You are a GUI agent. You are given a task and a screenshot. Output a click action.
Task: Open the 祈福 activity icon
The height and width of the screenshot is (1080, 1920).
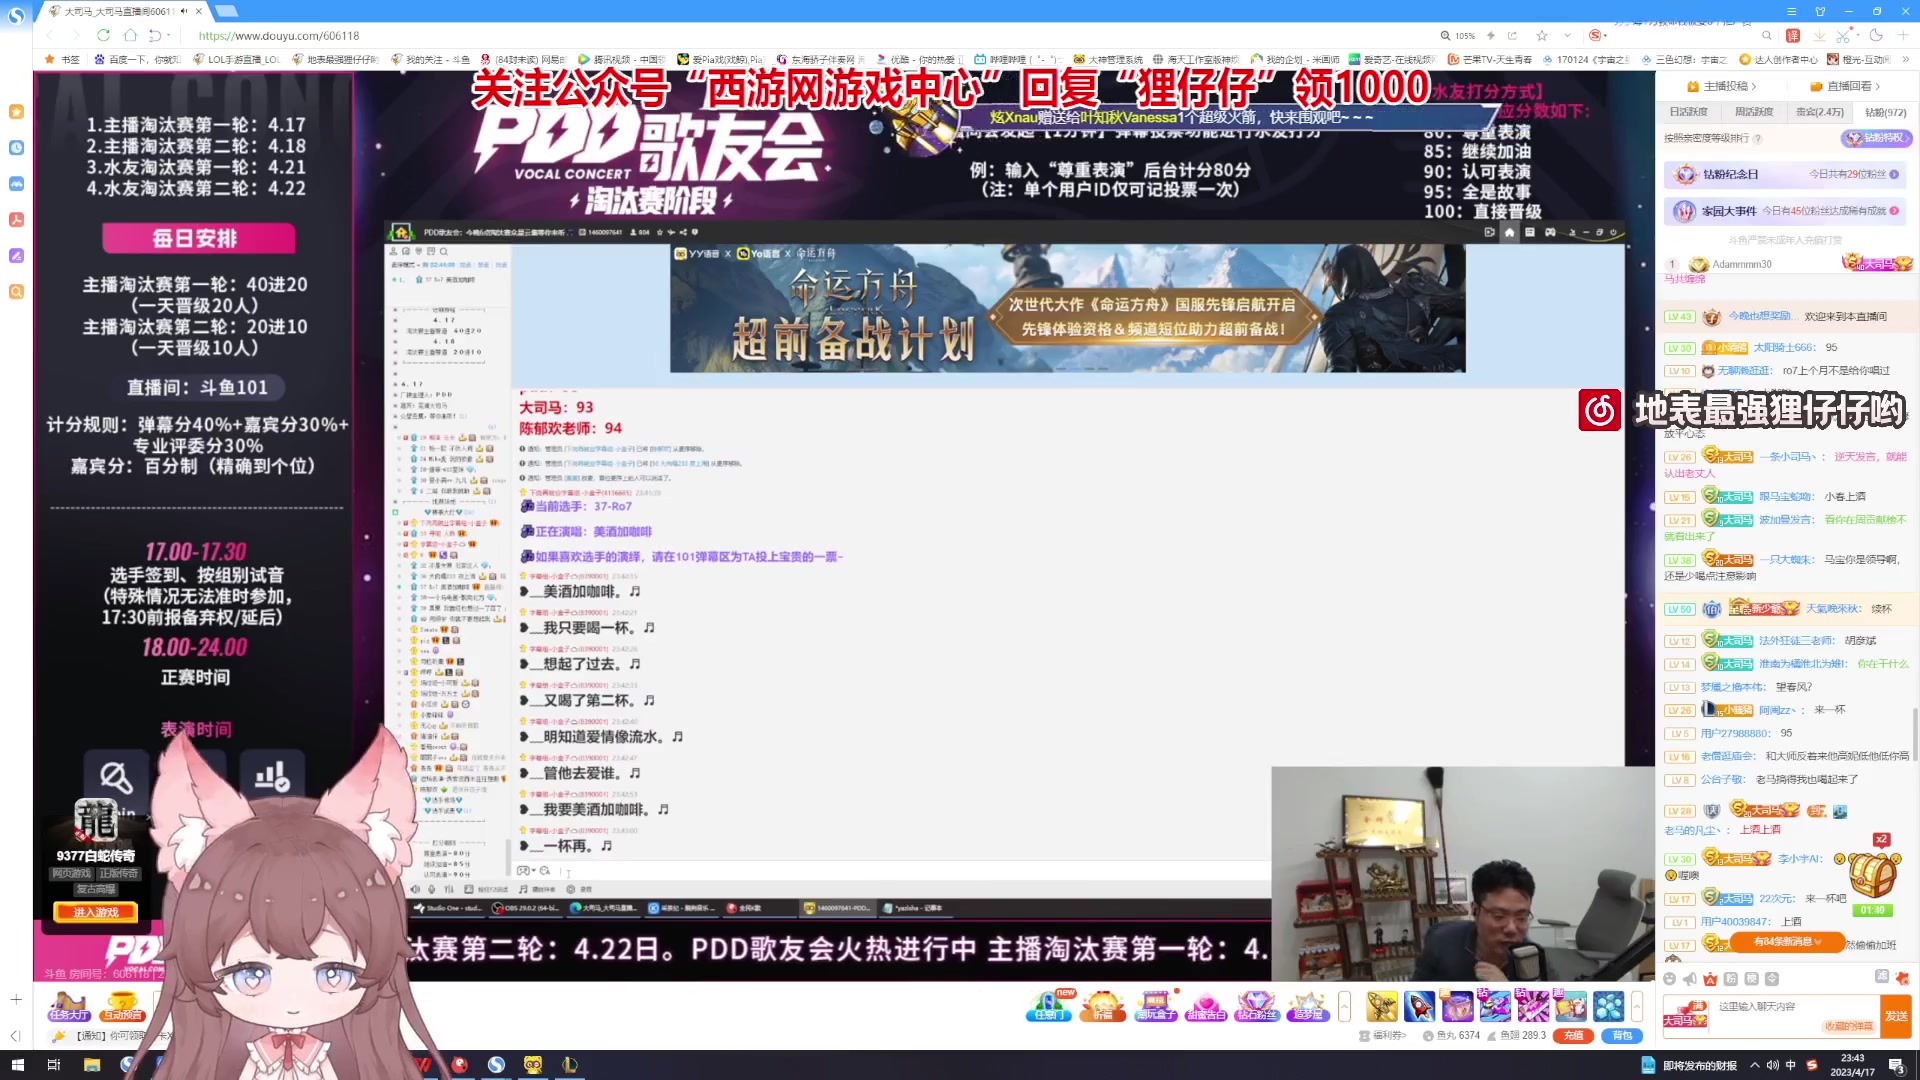point(1103,1005)
